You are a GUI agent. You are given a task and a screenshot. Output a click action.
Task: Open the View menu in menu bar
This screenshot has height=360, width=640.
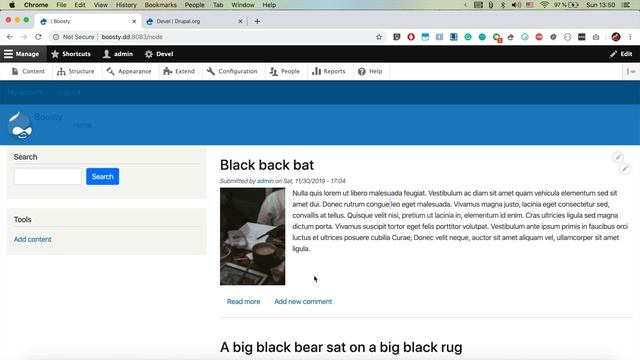tap(100, 5)
